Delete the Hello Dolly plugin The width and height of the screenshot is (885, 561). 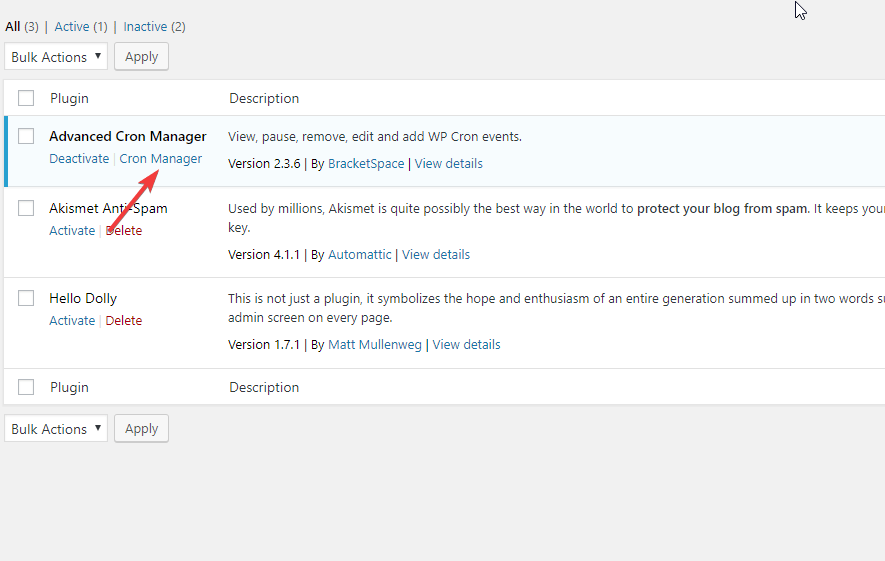tap(124, 321)
